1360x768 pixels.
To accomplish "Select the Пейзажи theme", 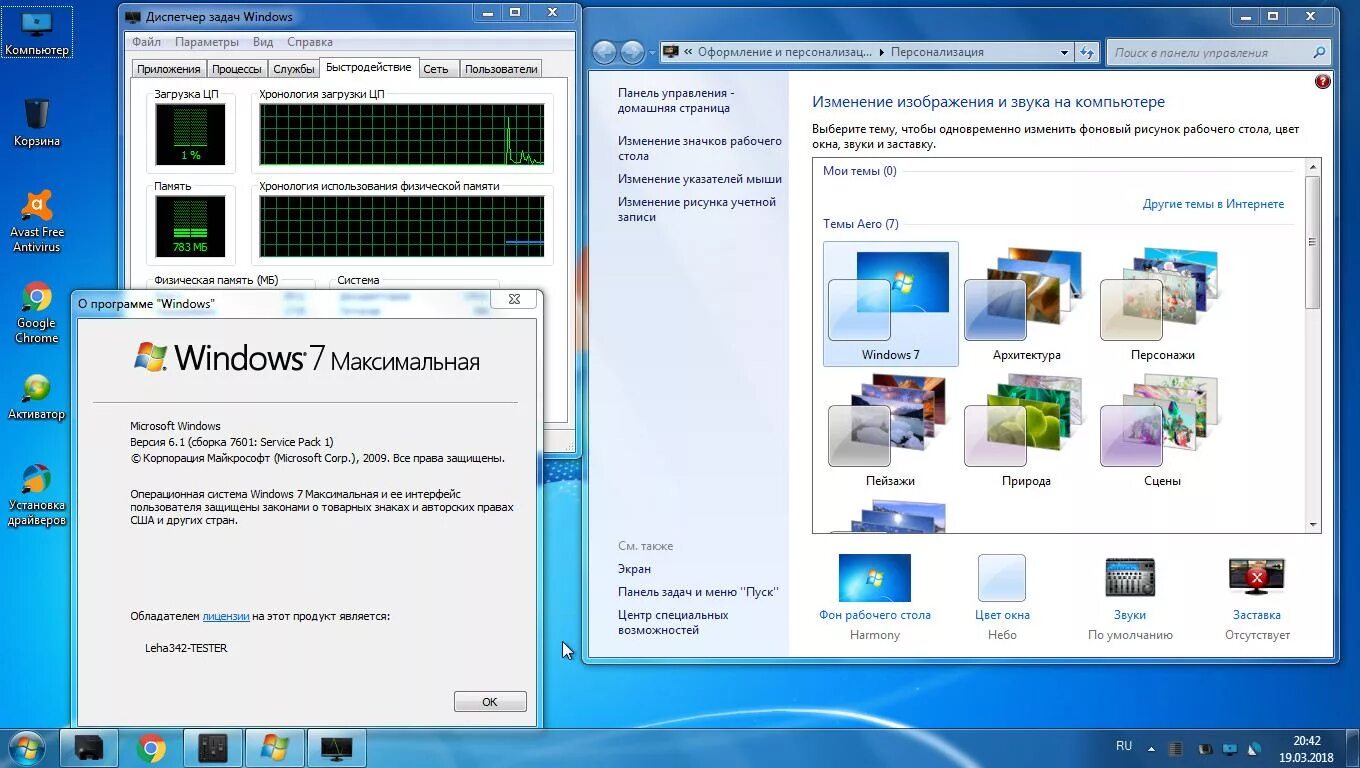I will (x=890, y=430).
